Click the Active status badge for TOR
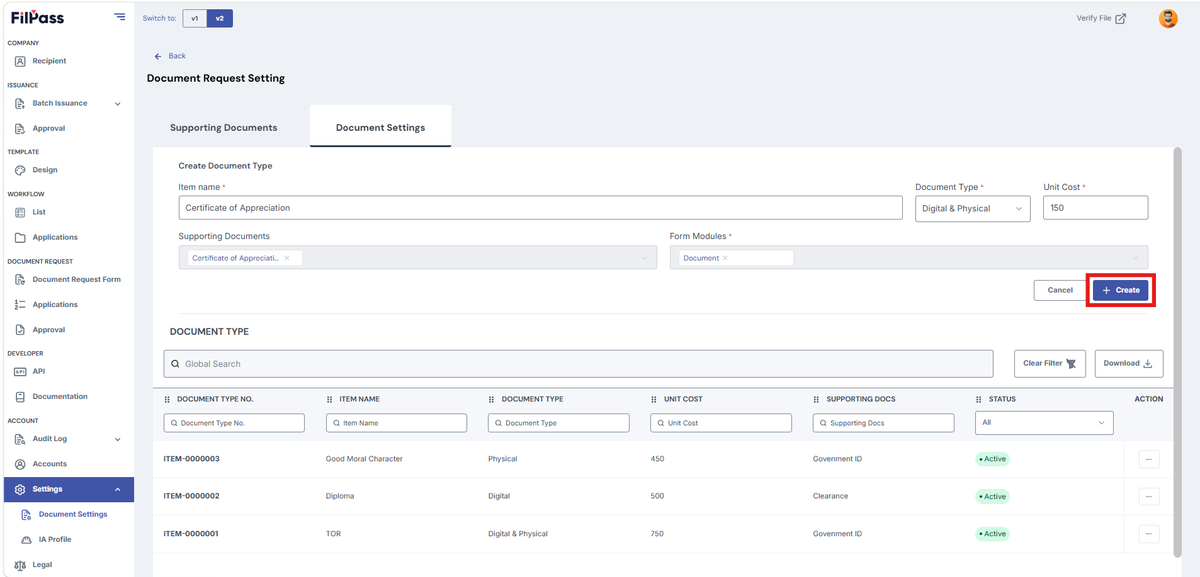Viewport: 1200px width, 577px height. pyautogui.click(x=993, y=533)
